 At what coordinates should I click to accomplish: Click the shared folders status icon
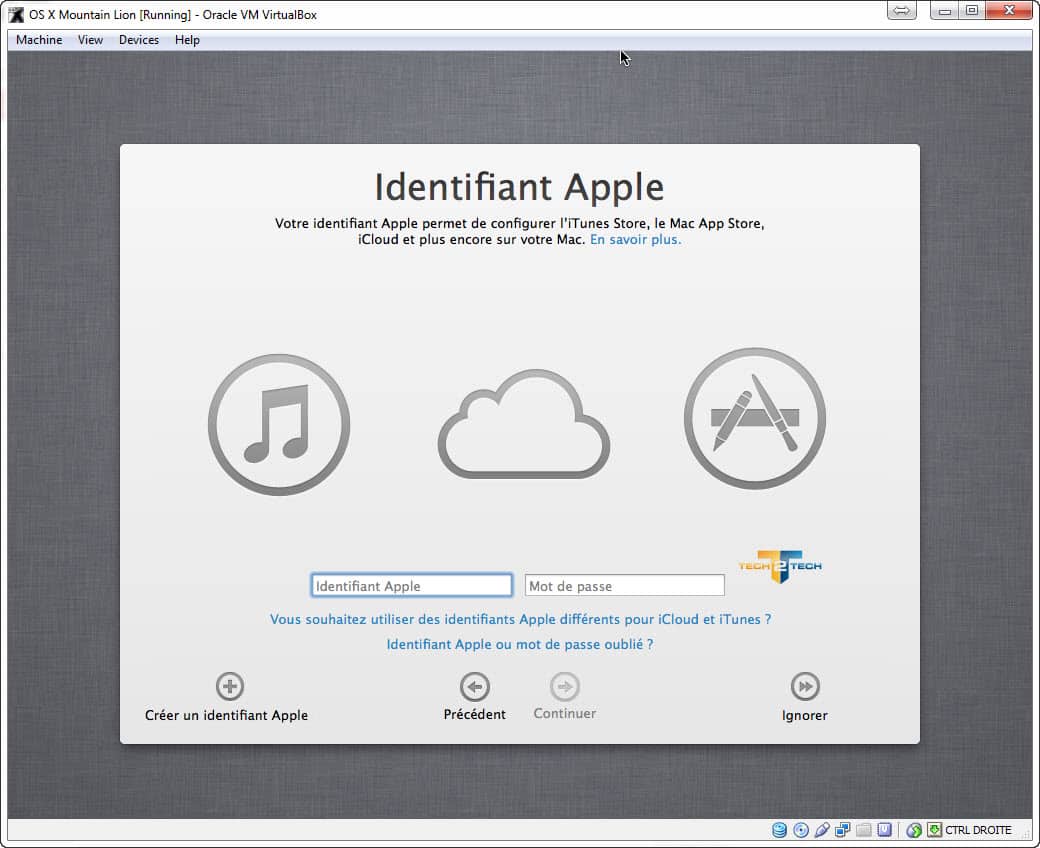pyautogui.click(x=864, y=829)
